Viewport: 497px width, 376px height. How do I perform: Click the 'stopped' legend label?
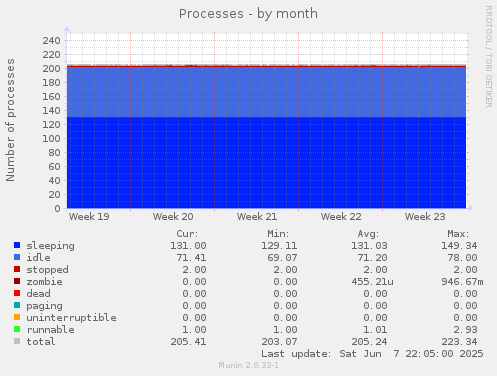(47, 270)
